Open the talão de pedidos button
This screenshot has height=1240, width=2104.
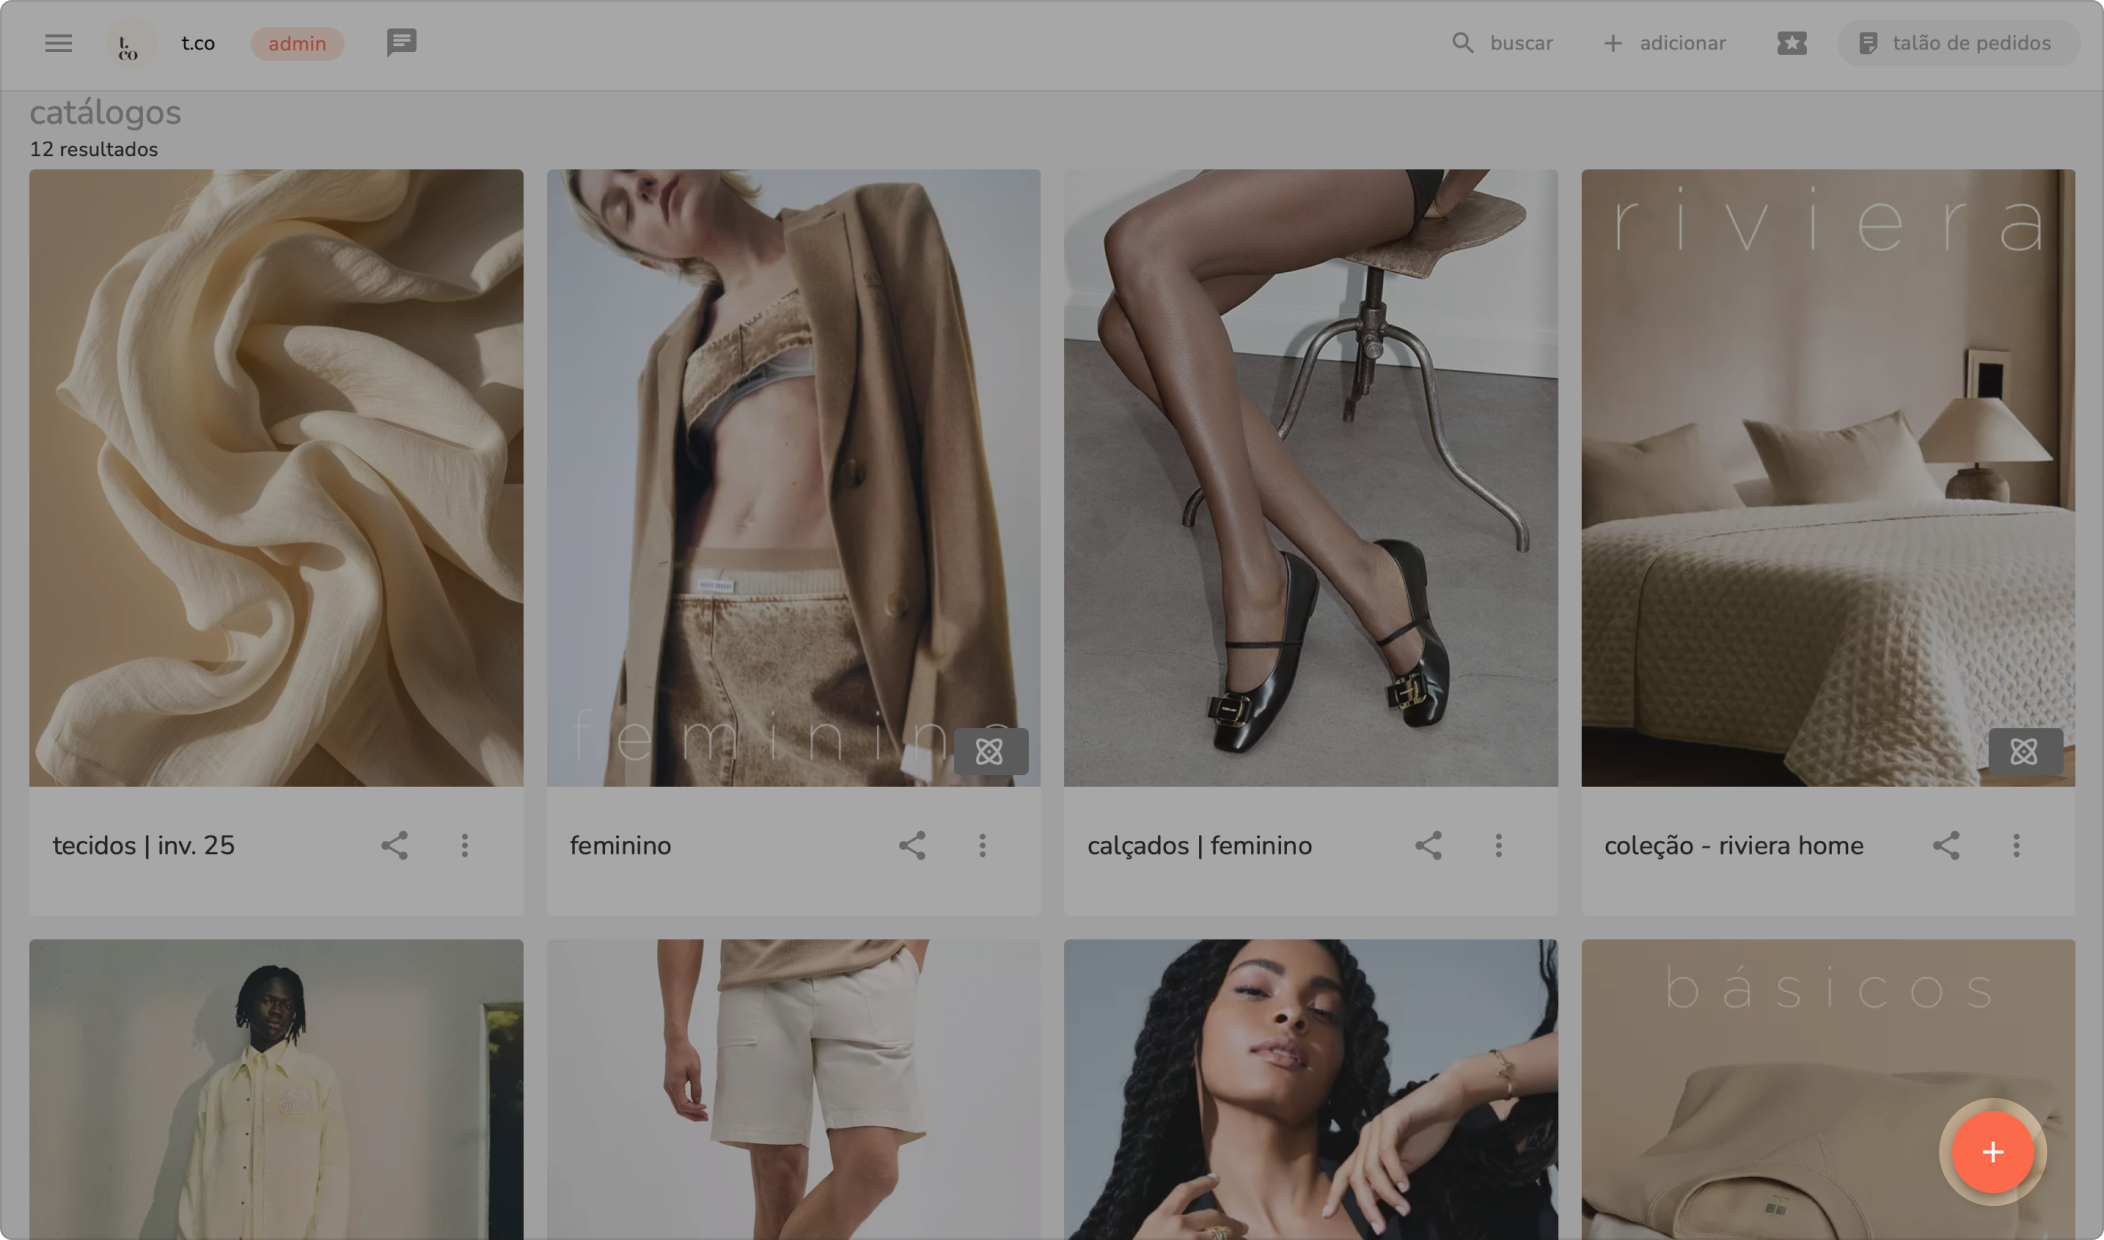pos(1956,43)
